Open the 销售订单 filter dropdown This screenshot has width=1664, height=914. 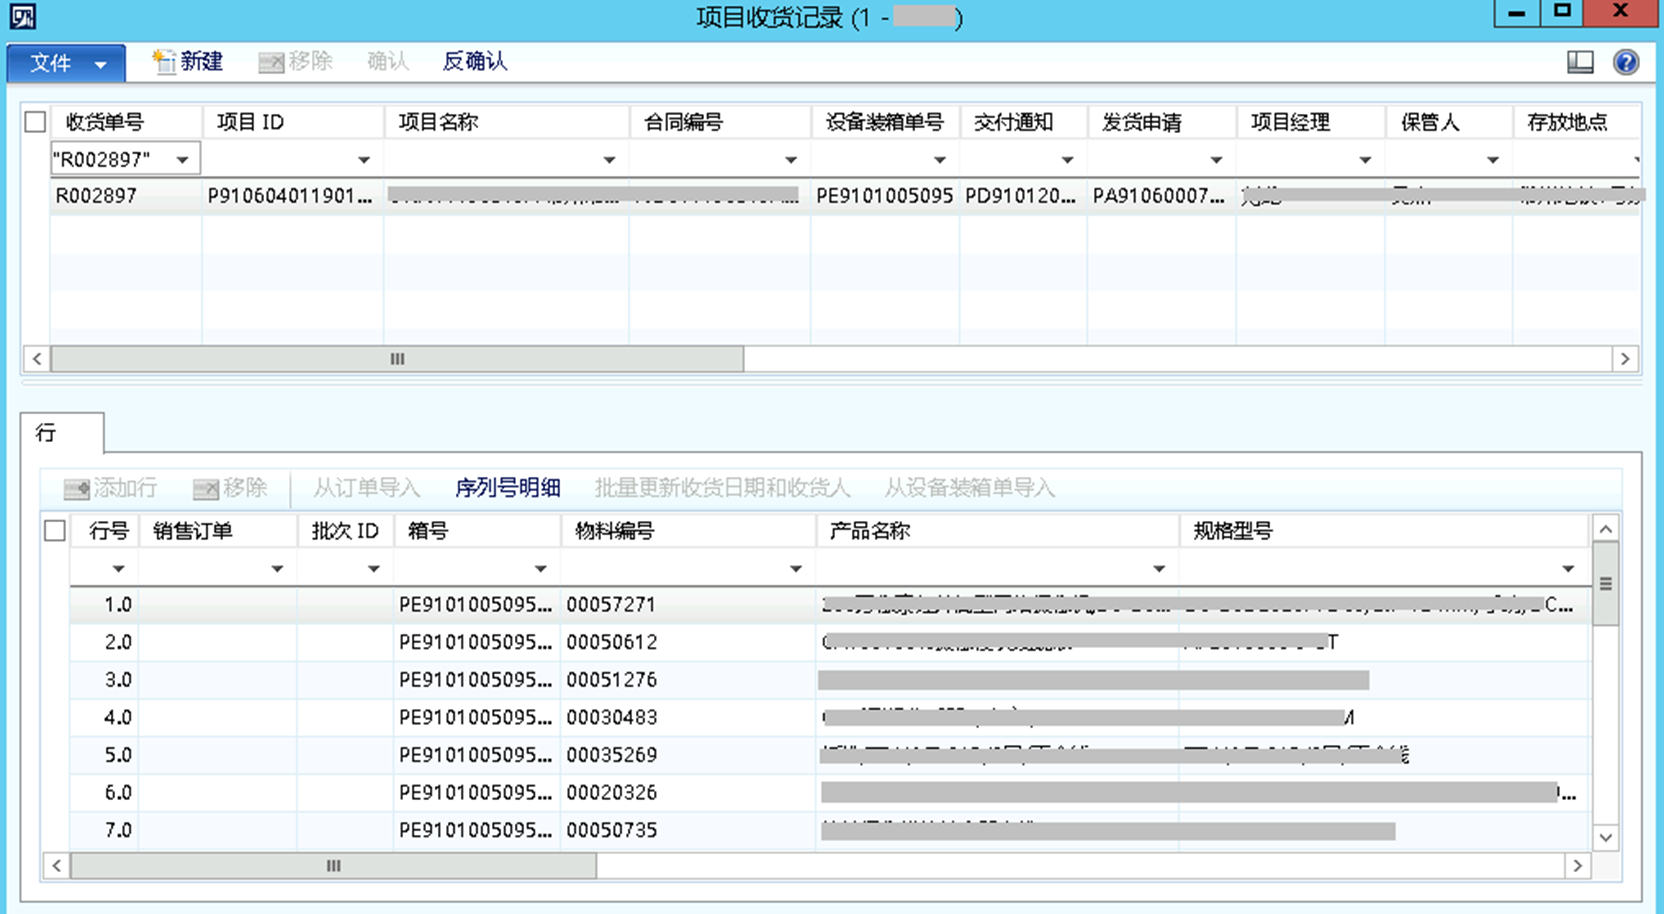pyautogui.click(x=277, y=568)
